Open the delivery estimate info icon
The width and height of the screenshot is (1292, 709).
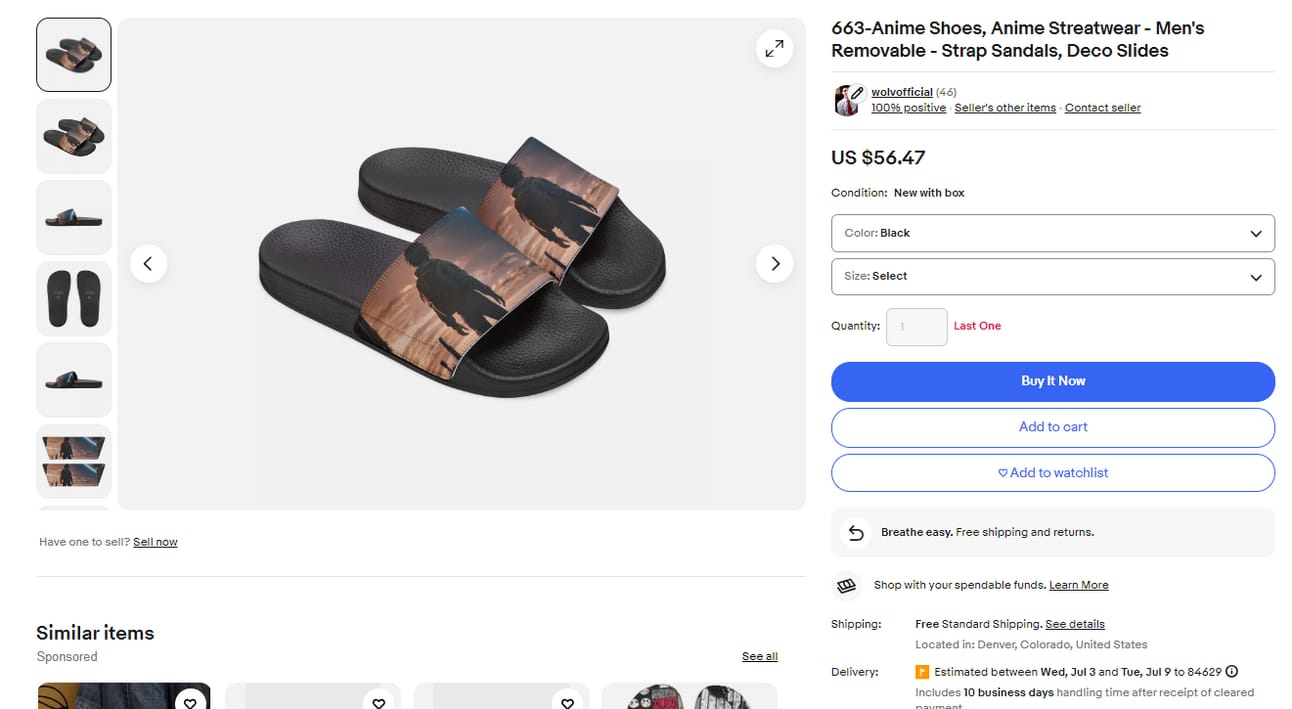[1231, 672]
